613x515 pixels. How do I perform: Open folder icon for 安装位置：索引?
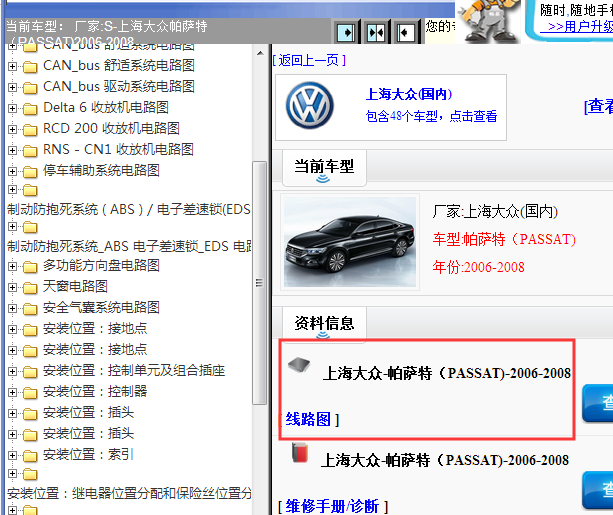[30, 456]
